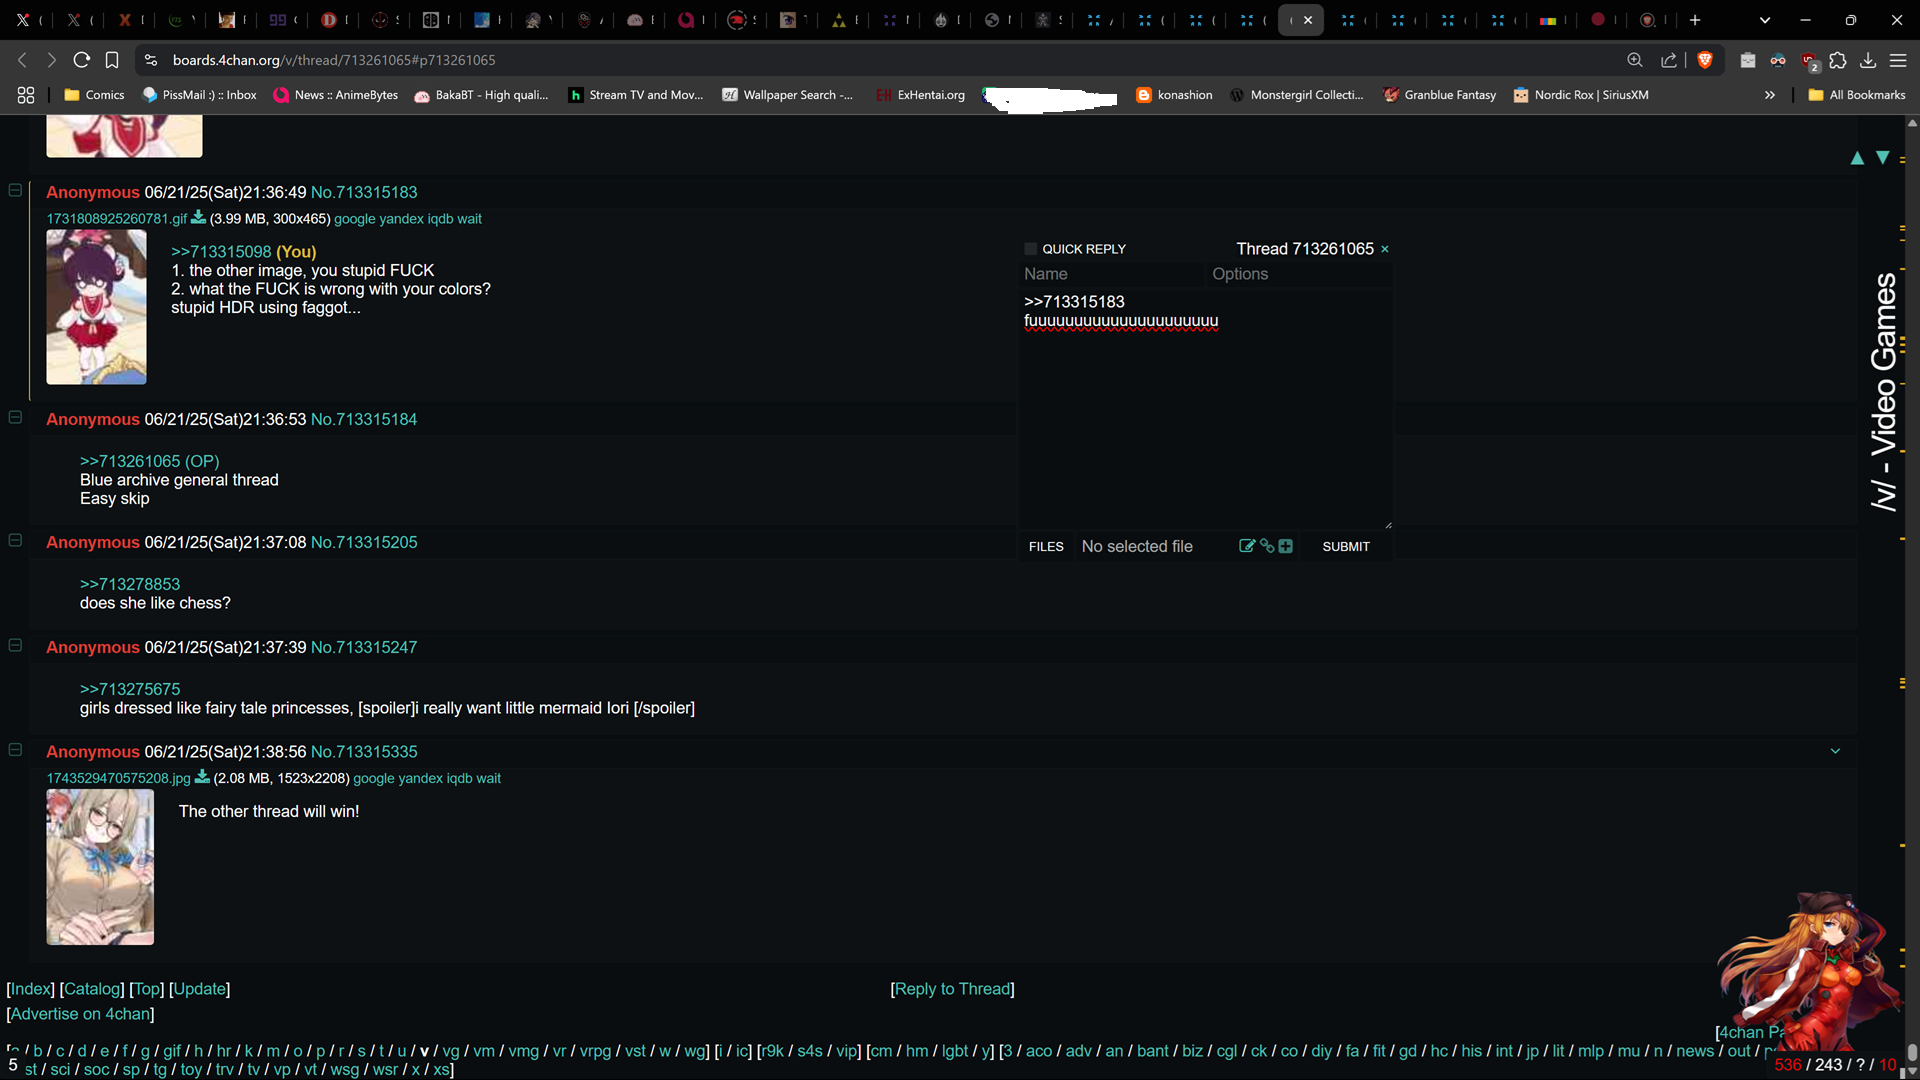Bookmark this page using the bookmark icon
The height and width of the screenshot is (1080, 1920).
(112, 60)
